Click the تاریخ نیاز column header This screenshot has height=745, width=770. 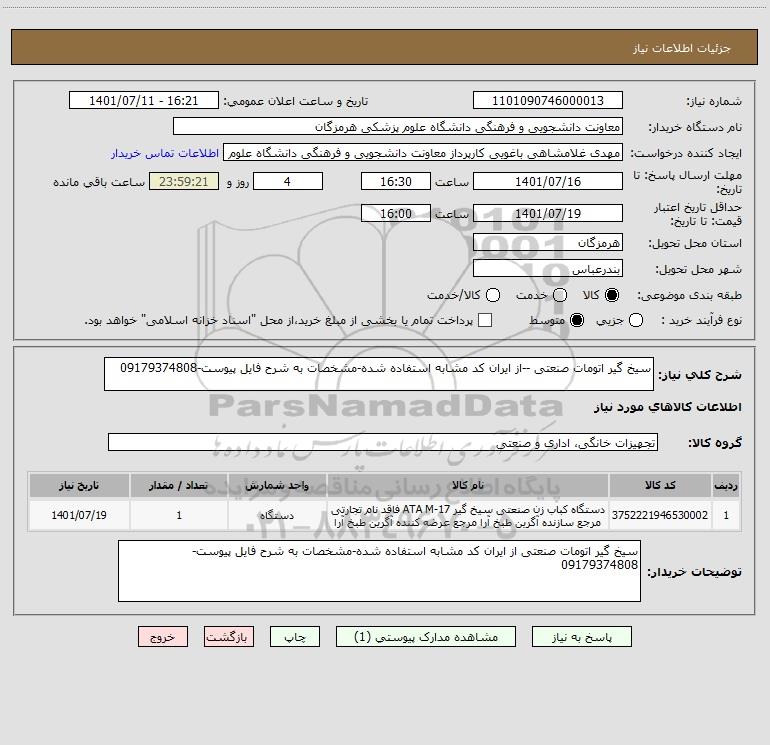[79, 486]
